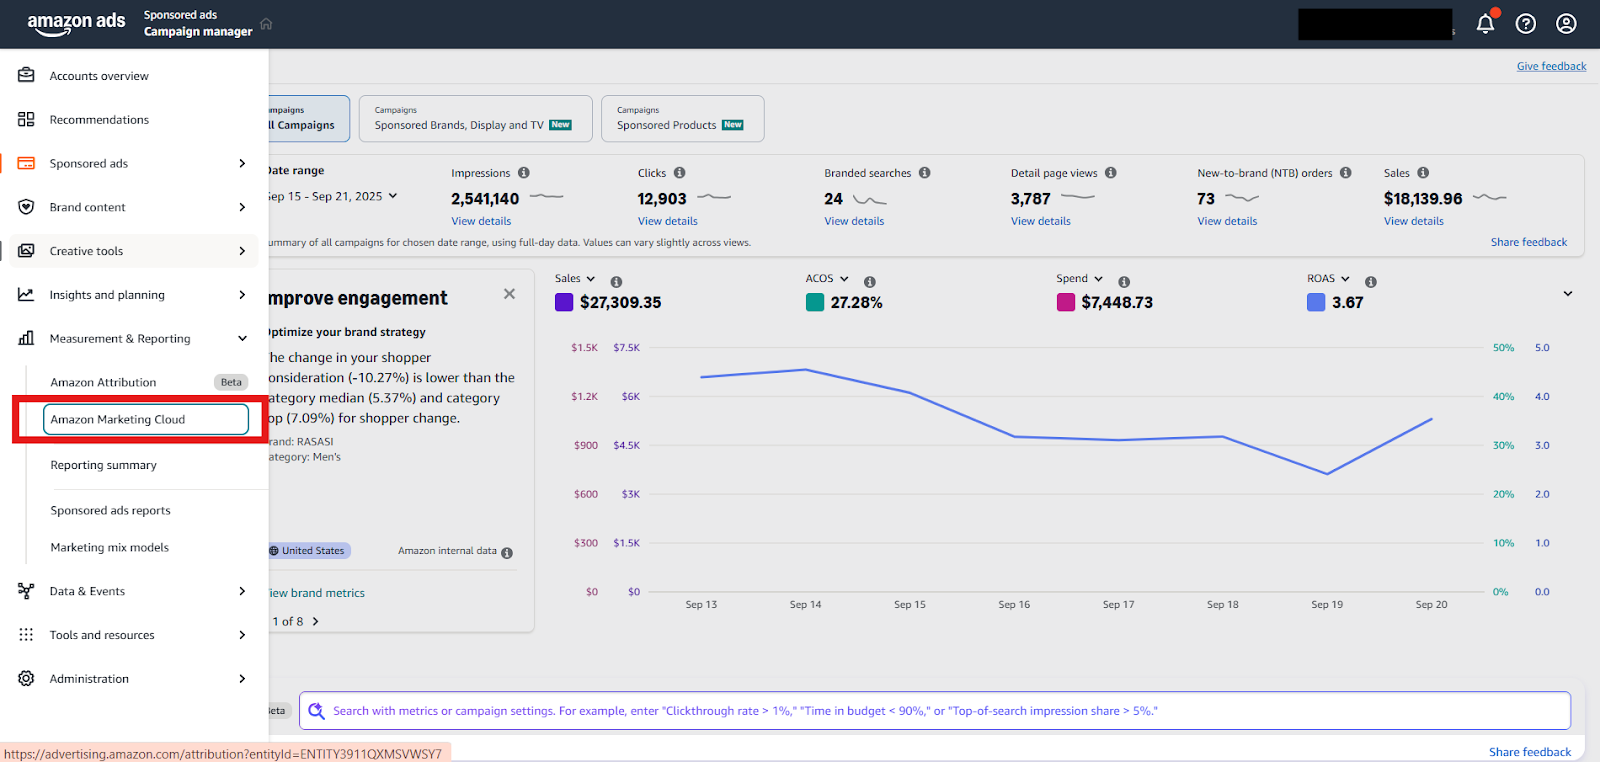Expand Insights and planning submenu chevron
Viewport: 1600px width, 762px height.
(242, 294)
